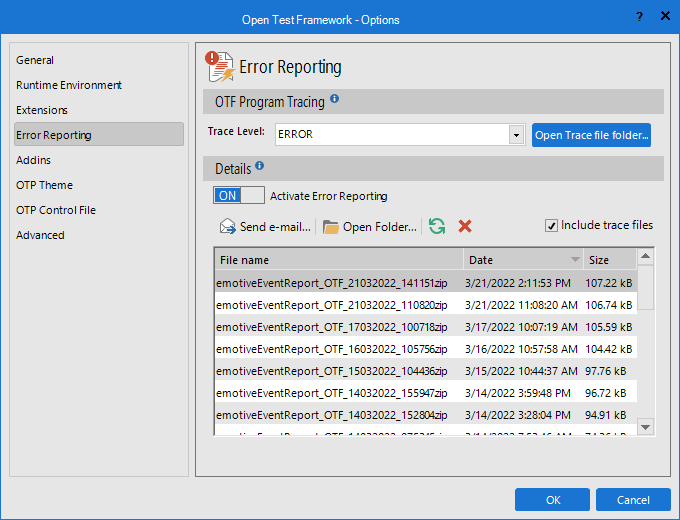680x520 pixels.
Task: Select emotiveEventReport_OTF_17032022_100718.zip row
Action: 426,327
